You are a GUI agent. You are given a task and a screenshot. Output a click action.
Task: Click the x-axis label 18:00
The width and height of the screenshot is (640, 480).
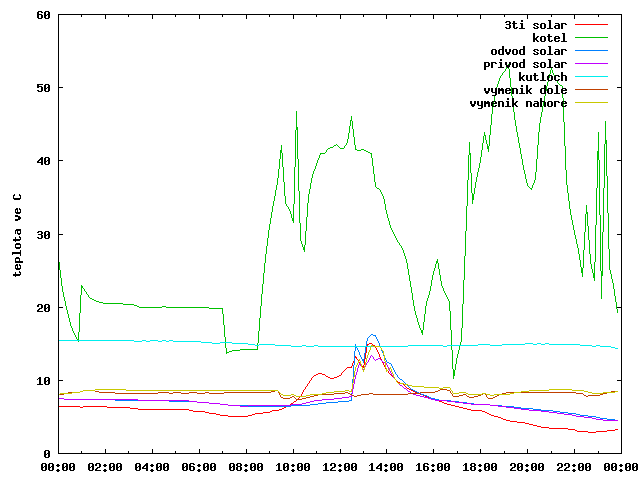click(x=480, y=467)
